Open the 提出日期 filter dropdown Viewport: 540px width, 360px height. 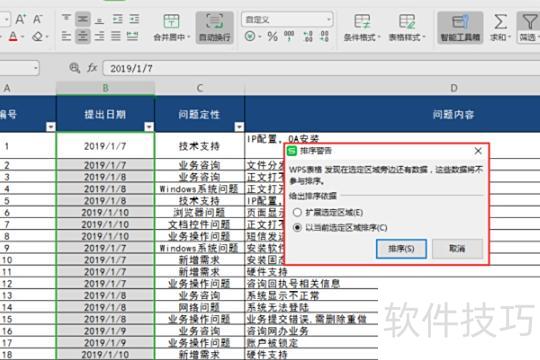(x=149, y=127)
